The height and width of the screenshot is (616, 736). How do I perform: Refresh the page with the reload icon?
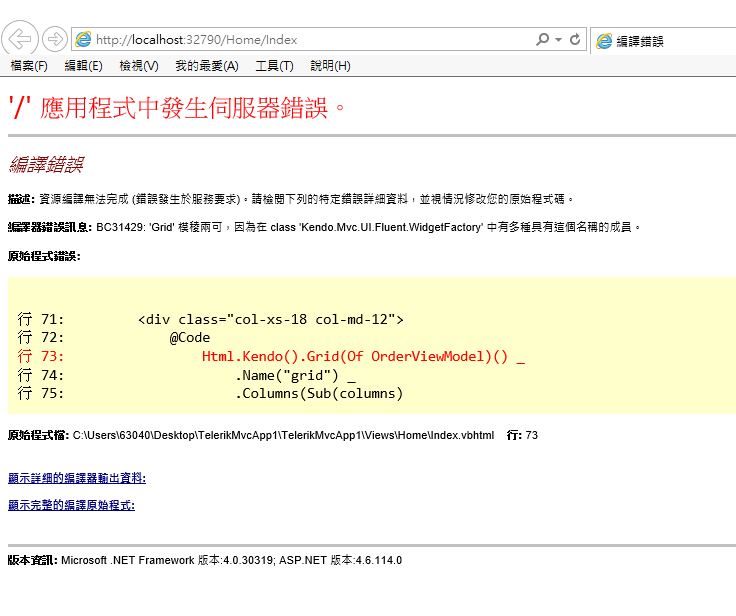pyautogui.click(x=575, y=40)
